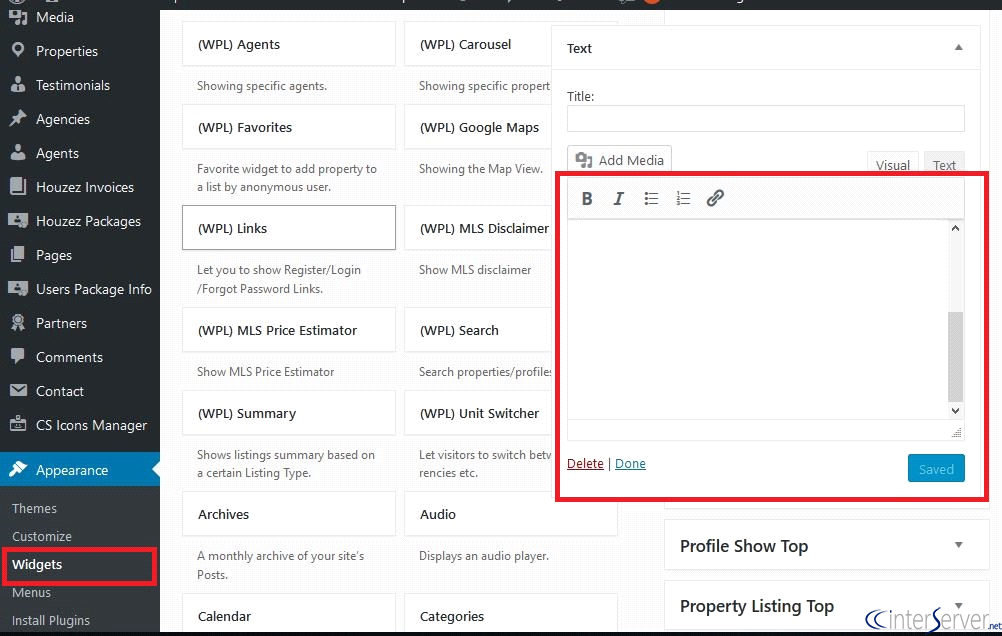Click the insert link icon
1002x636 pixels.
(715, 198)
